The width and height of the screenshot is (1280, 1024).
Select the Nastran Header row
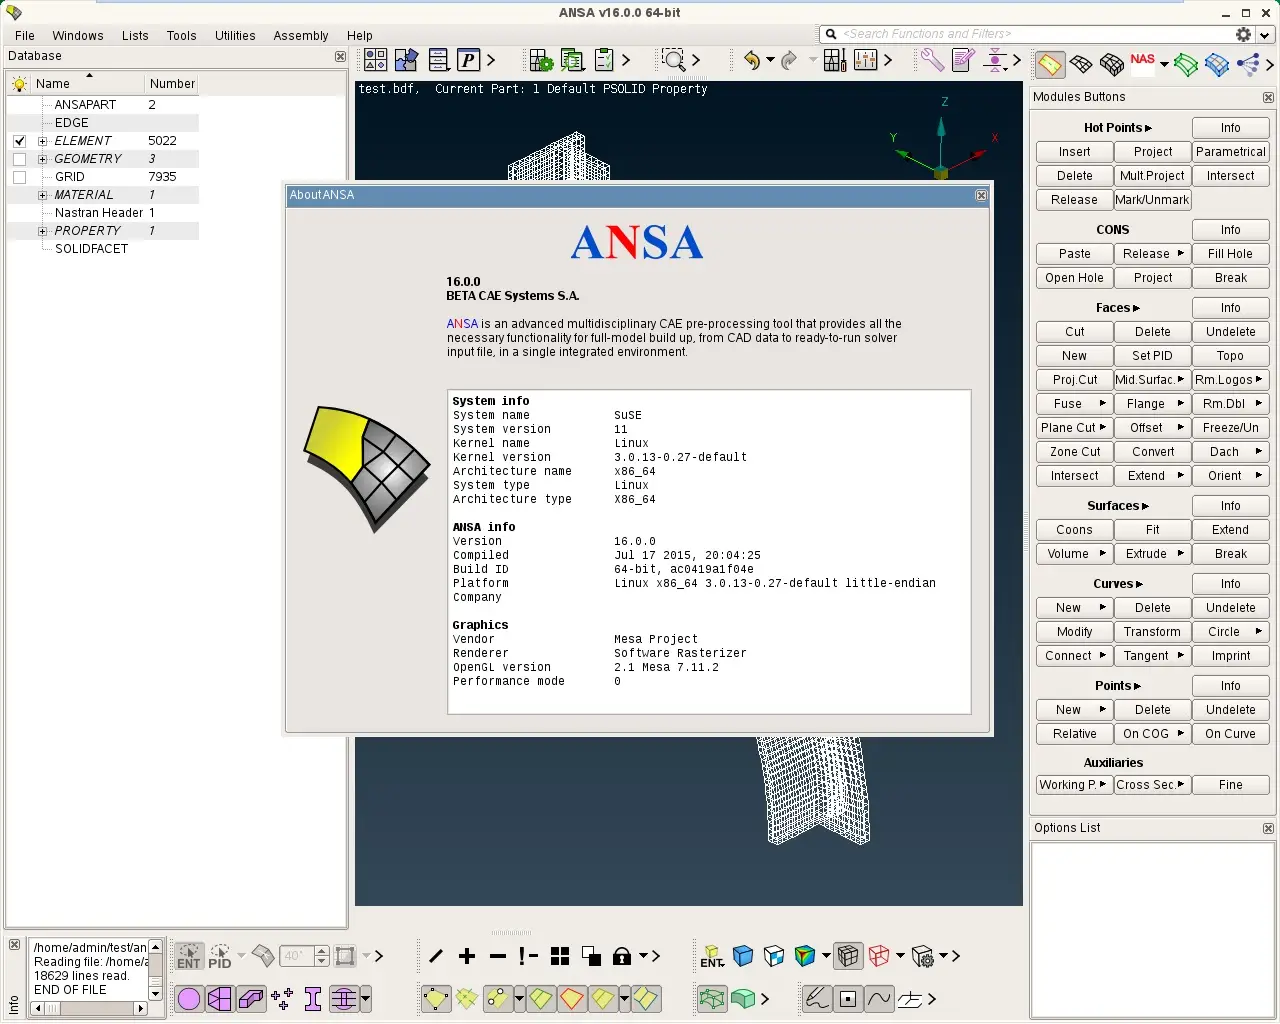(x=102, y=213)
